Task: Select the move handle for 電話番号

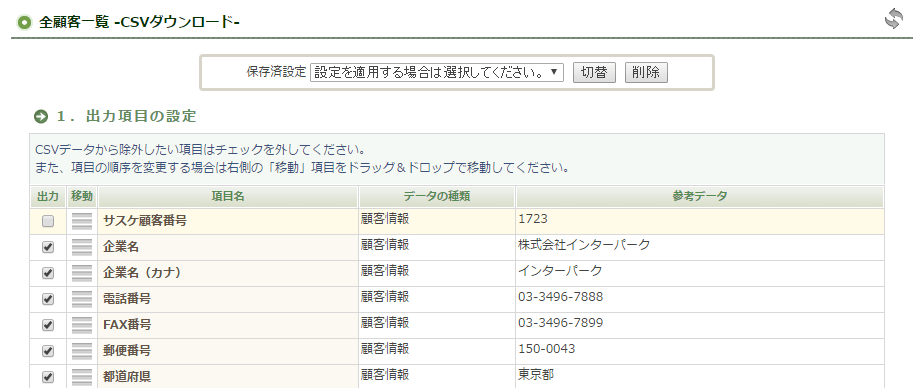Action: coord(82,298)
